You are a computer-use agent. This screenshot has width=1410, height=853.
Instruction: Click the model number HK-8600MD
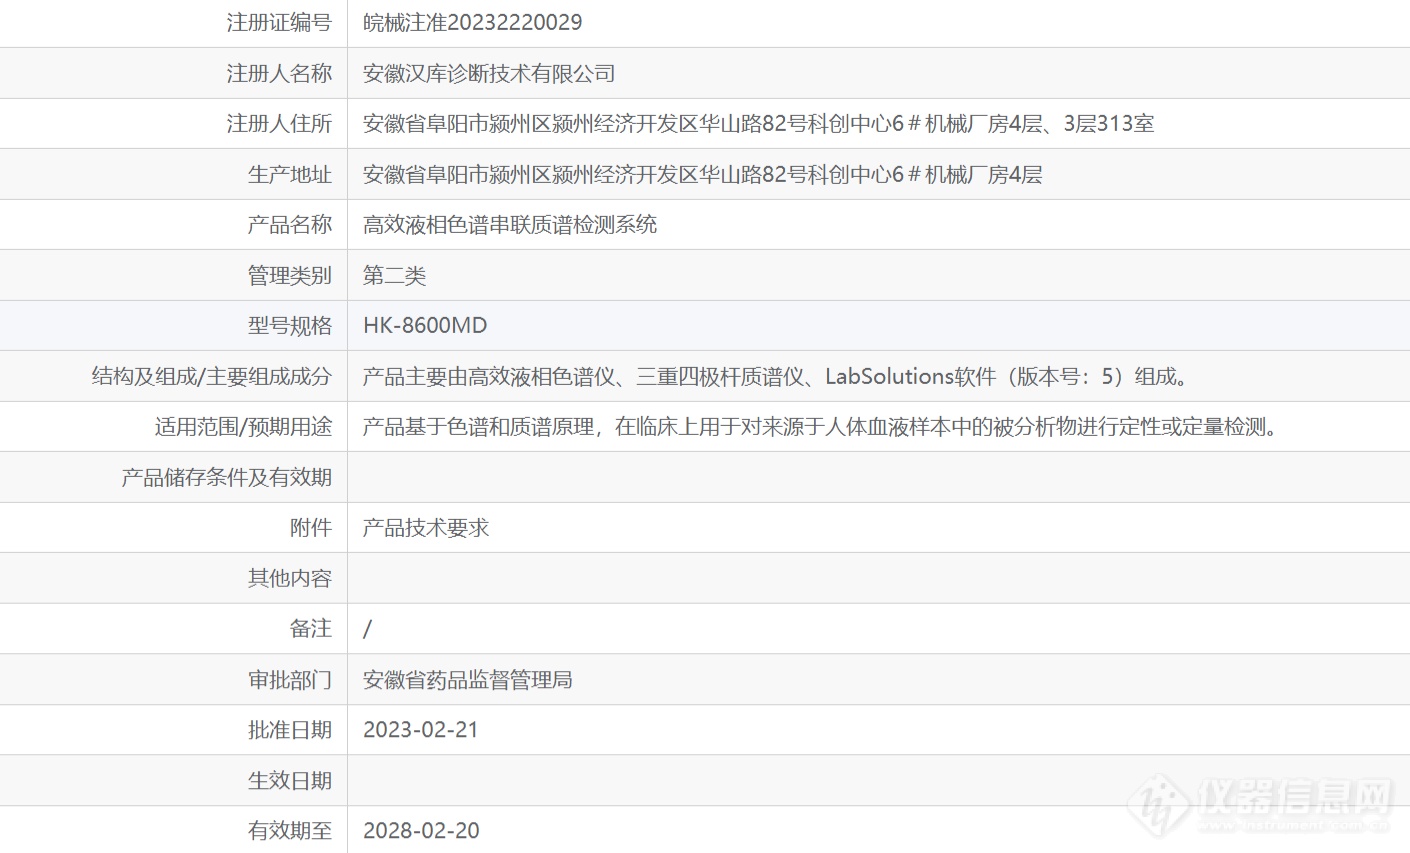(x=425, y=325)
